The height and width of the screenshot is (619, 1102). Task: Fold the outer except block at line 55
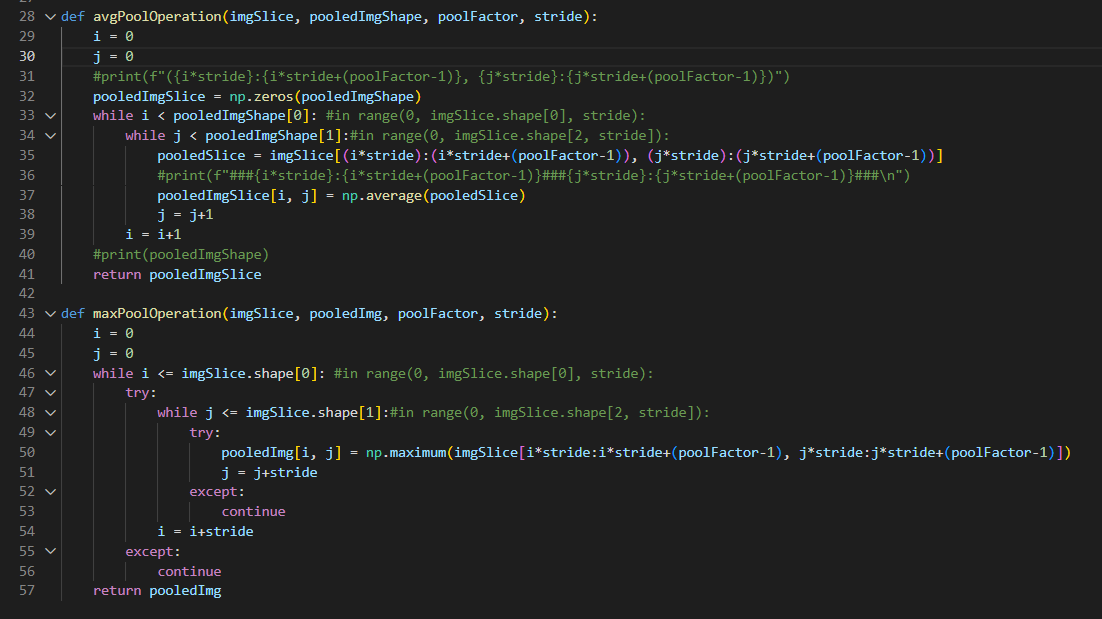tap(51, 551)
